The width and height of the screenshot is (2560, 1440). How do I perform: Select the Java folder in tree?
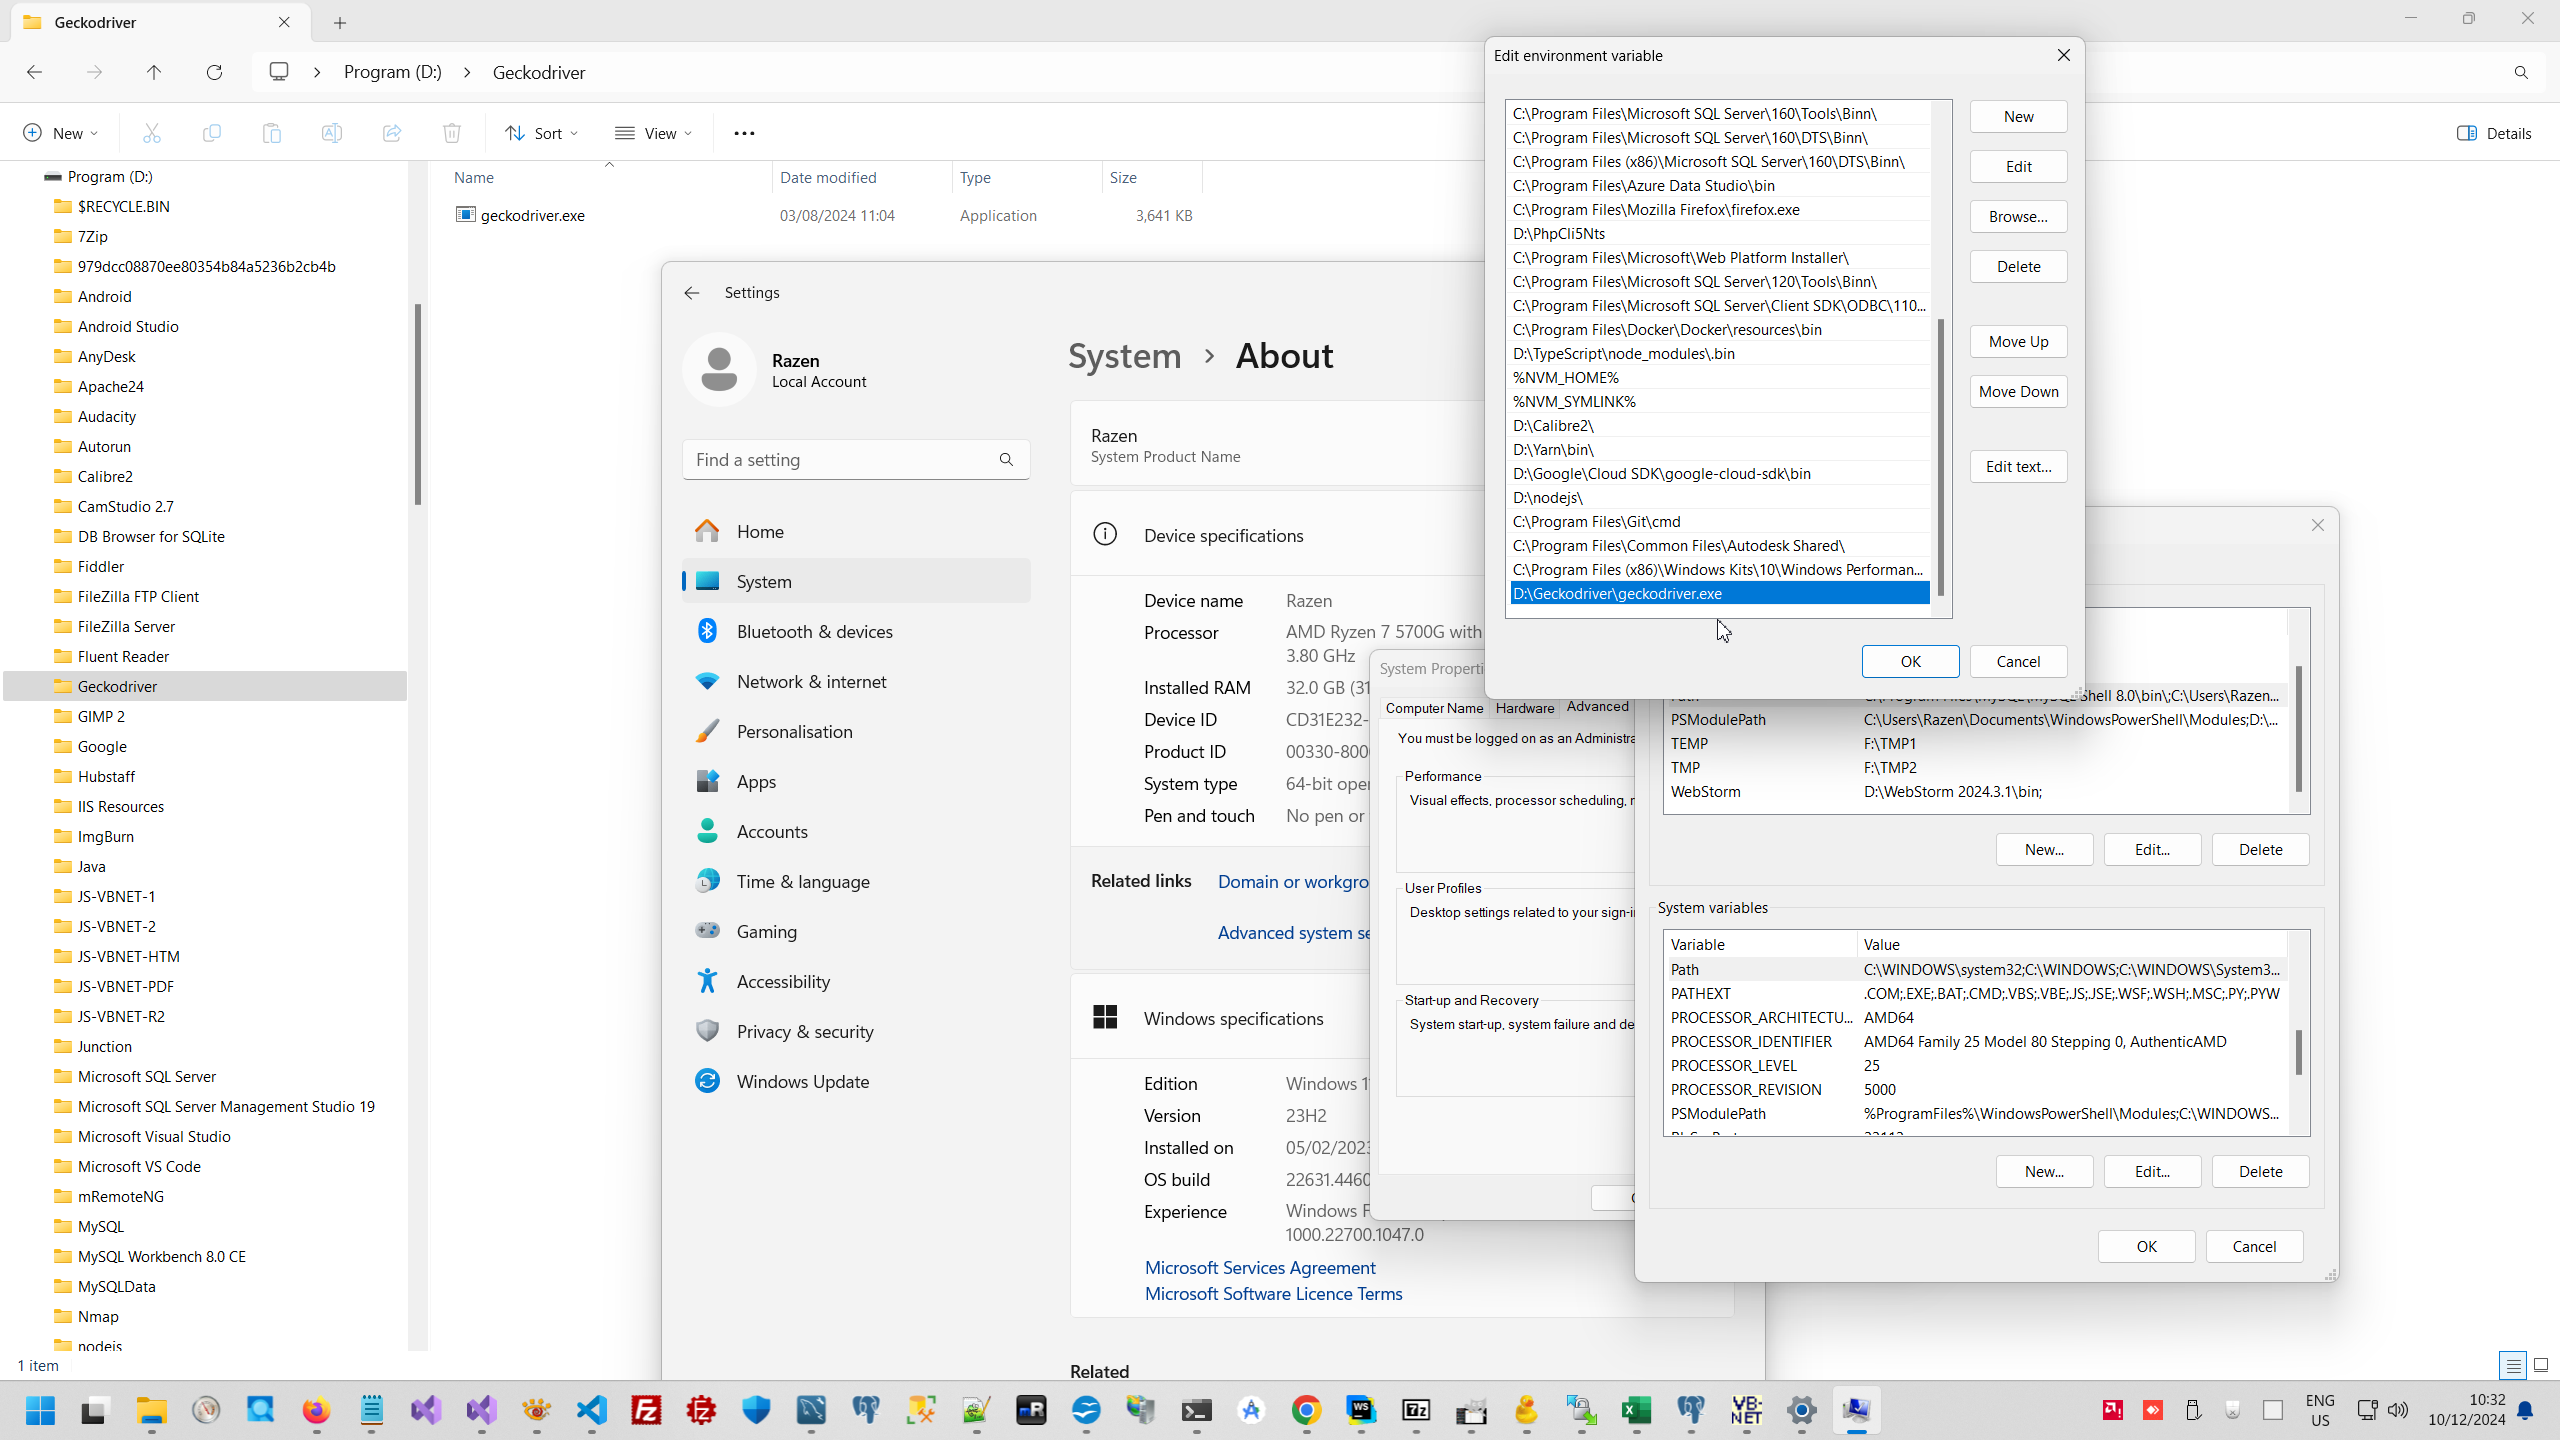pyautogui.click(x=91, y=866)
